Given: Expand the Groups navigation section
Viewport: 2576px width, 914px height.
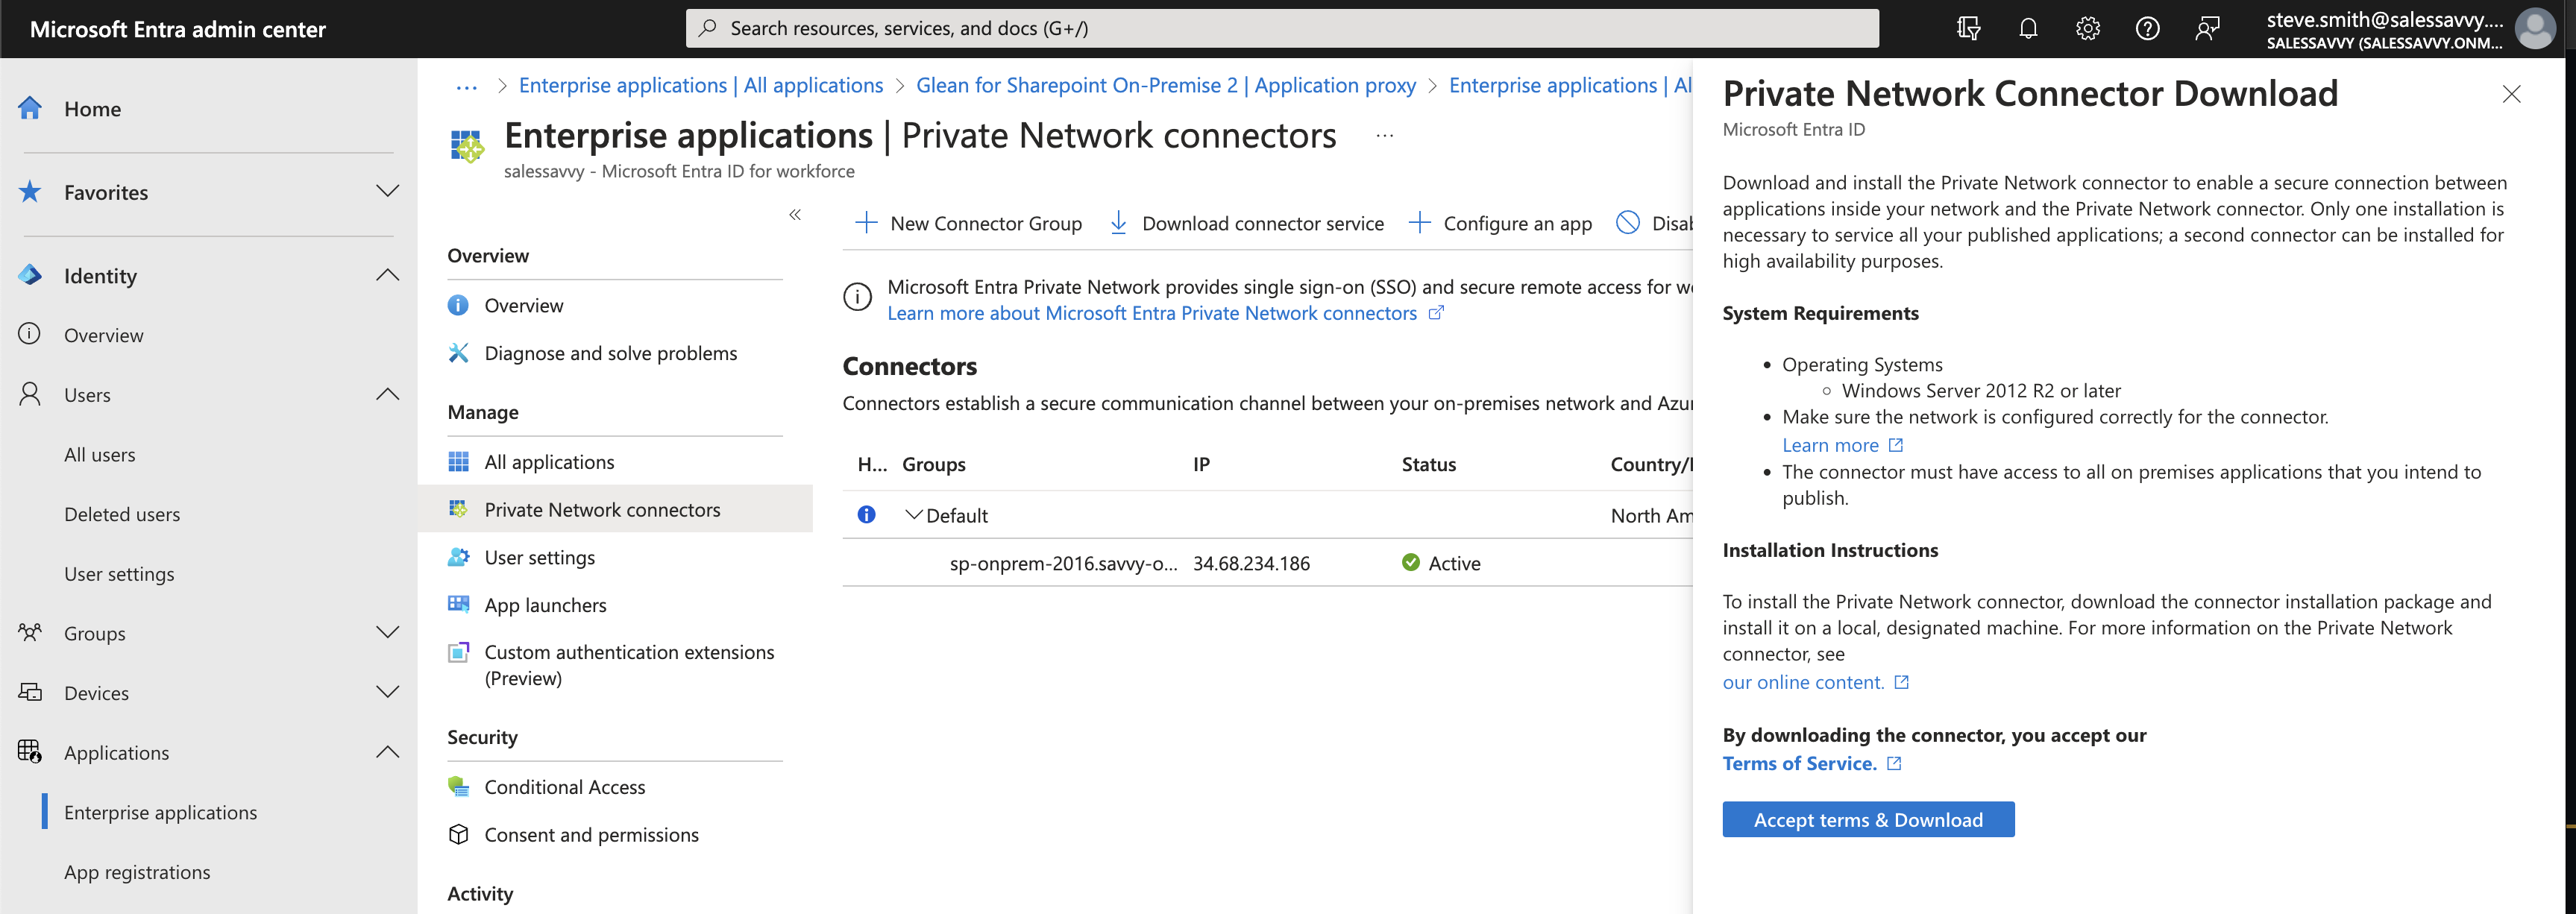Looking at the screenshot, I should tap(387, 633).
